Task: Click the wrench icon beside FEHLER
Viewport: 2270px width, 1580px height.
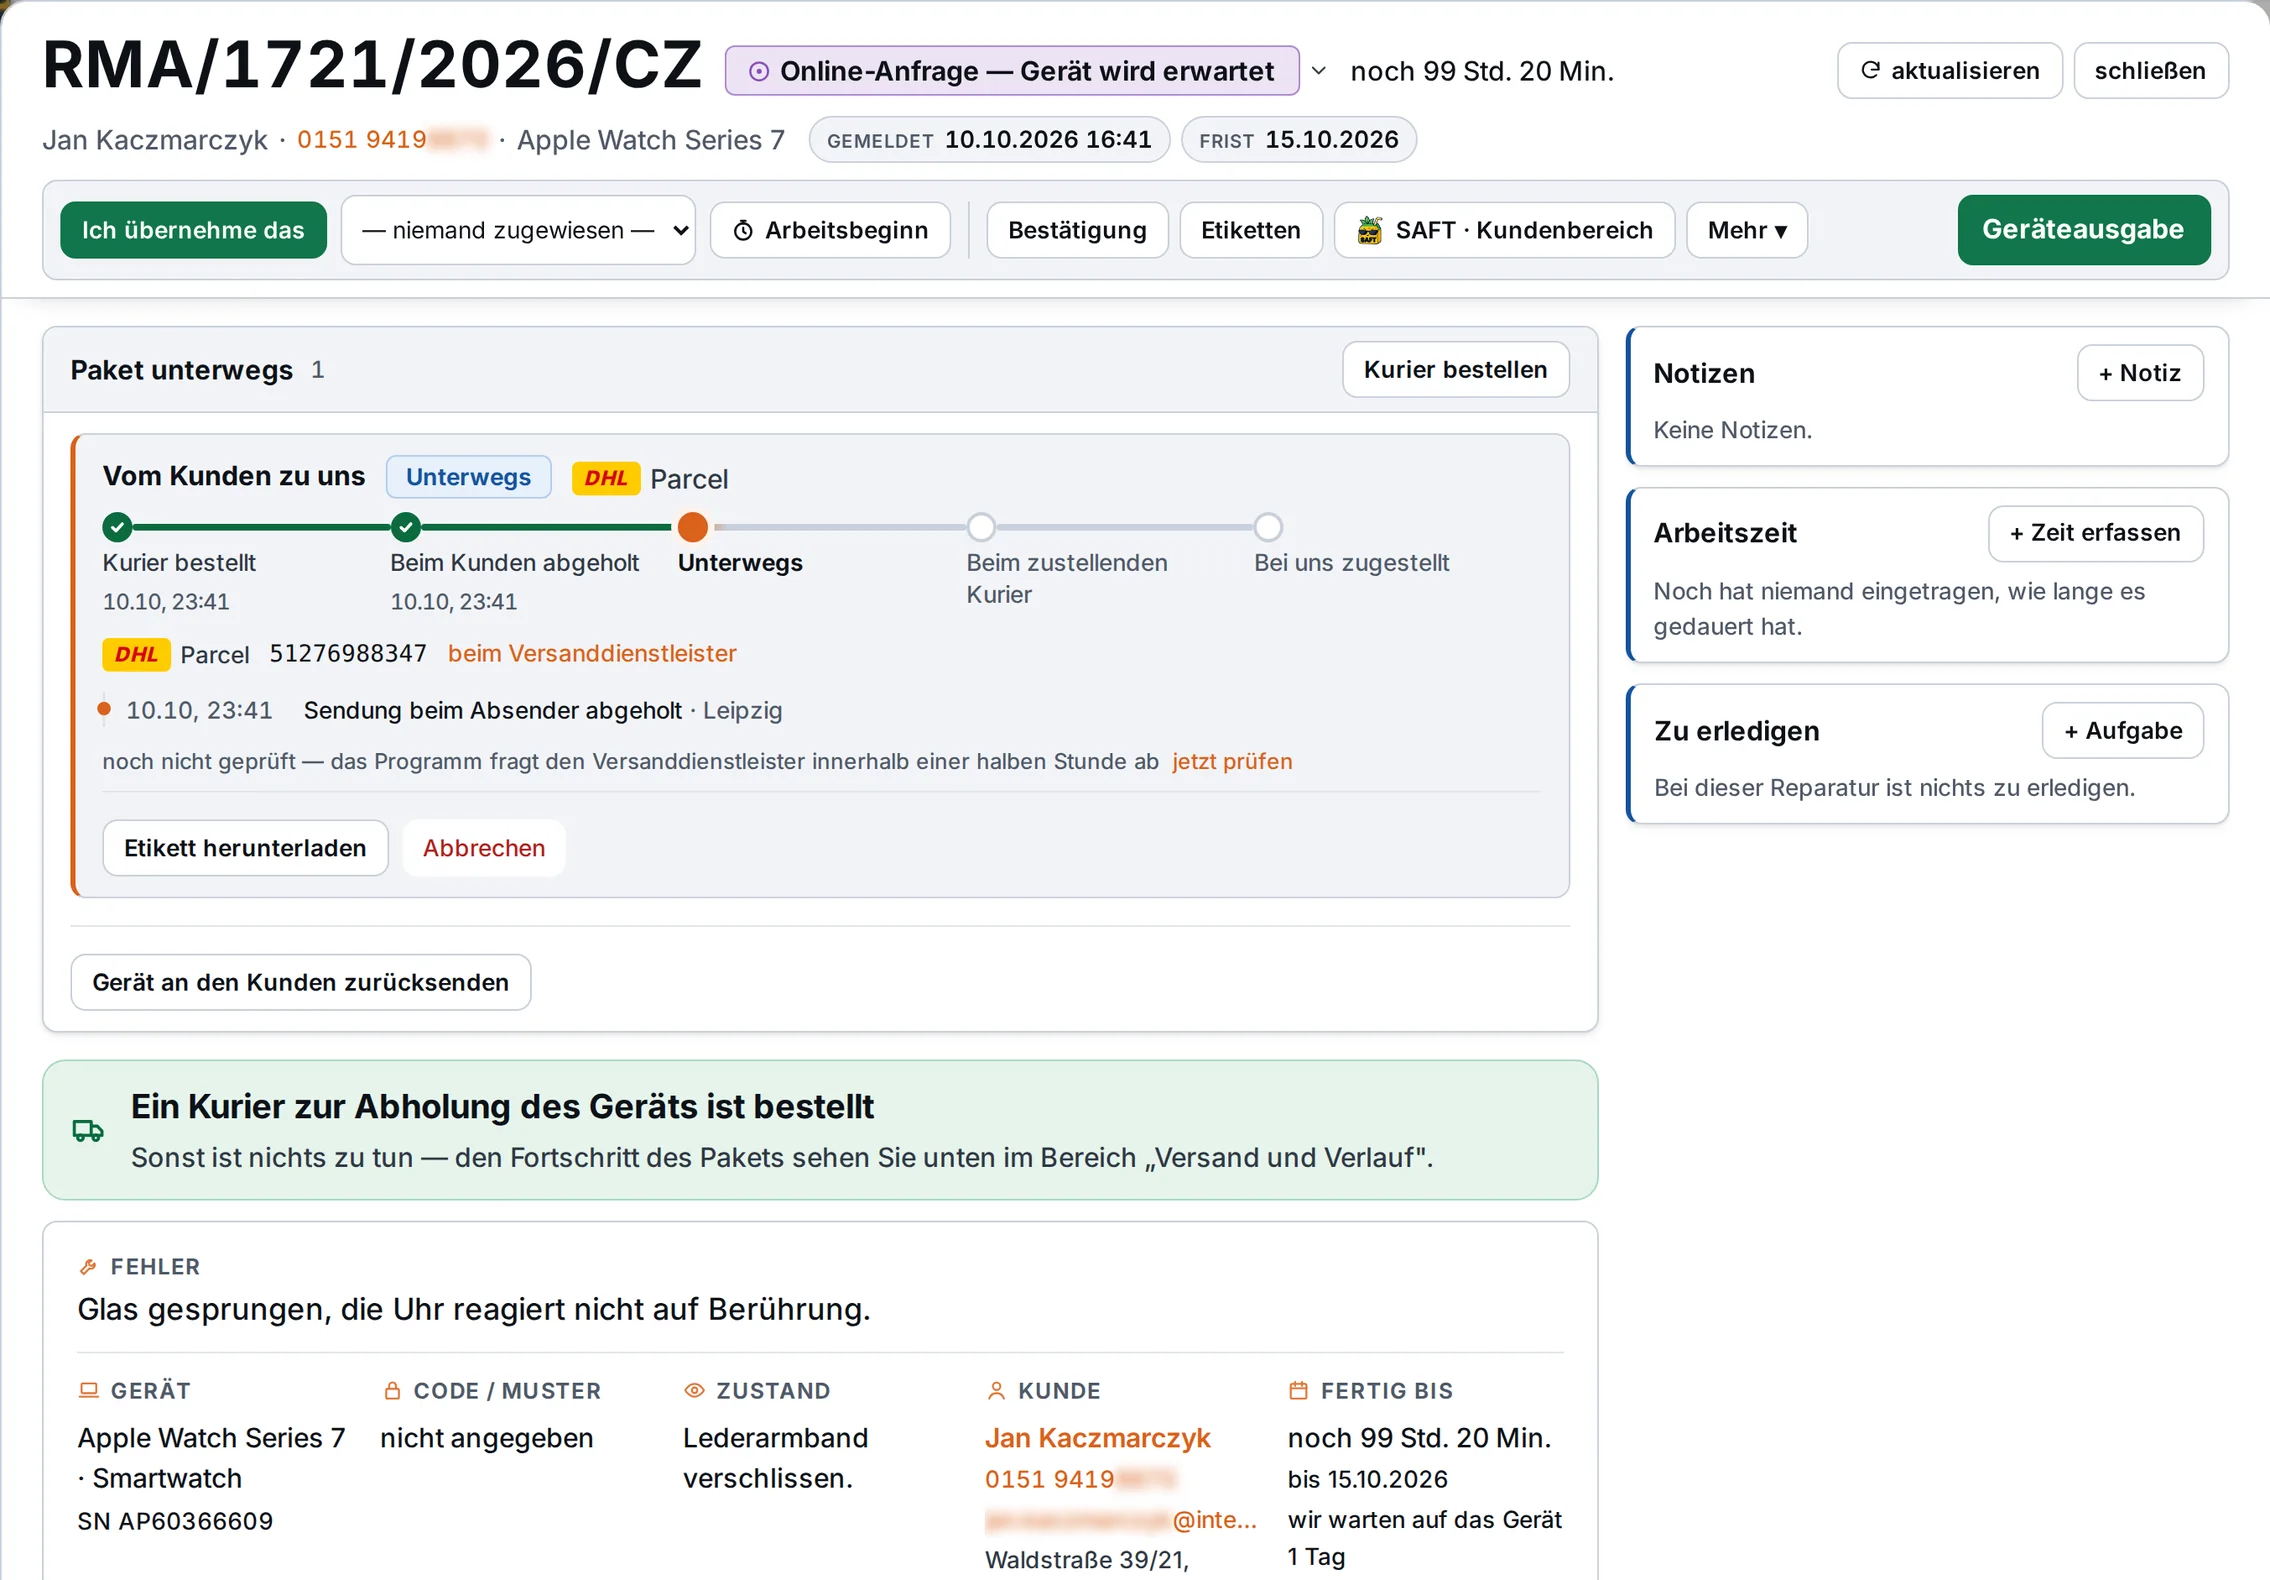Action: coord(88,1267)
